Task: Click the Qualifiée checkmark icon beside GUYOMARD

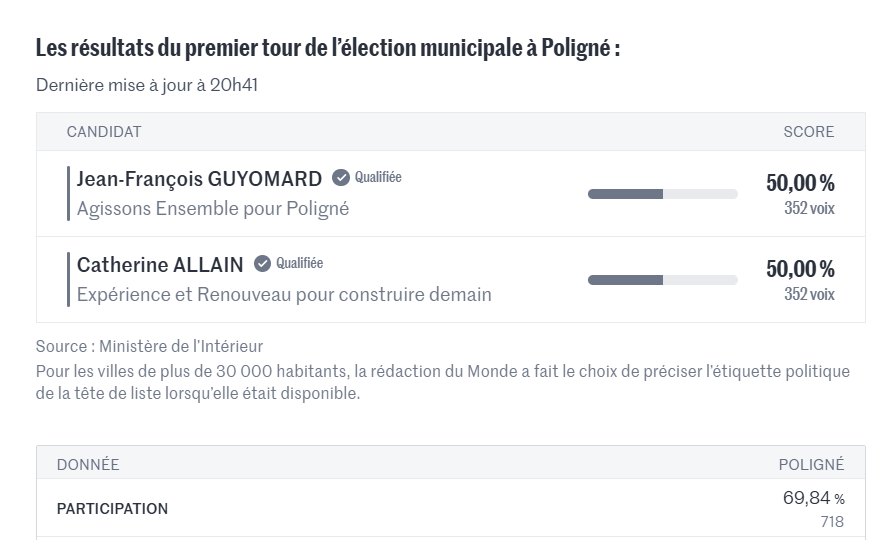Action: [x=341, y=178]
